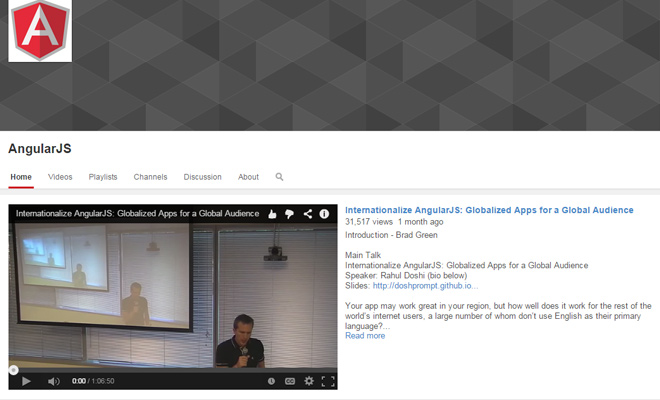View the About tab
The height and width of the screenshot is (400, 660).
tap(248, 177)
